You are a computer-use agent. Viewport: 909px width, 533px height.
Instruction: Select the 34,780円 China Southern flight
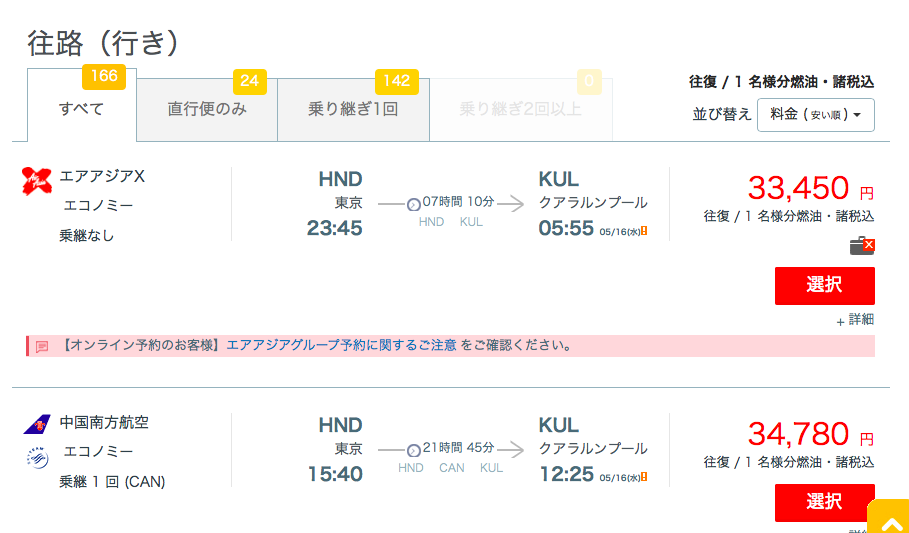click(x=824, y=502)
